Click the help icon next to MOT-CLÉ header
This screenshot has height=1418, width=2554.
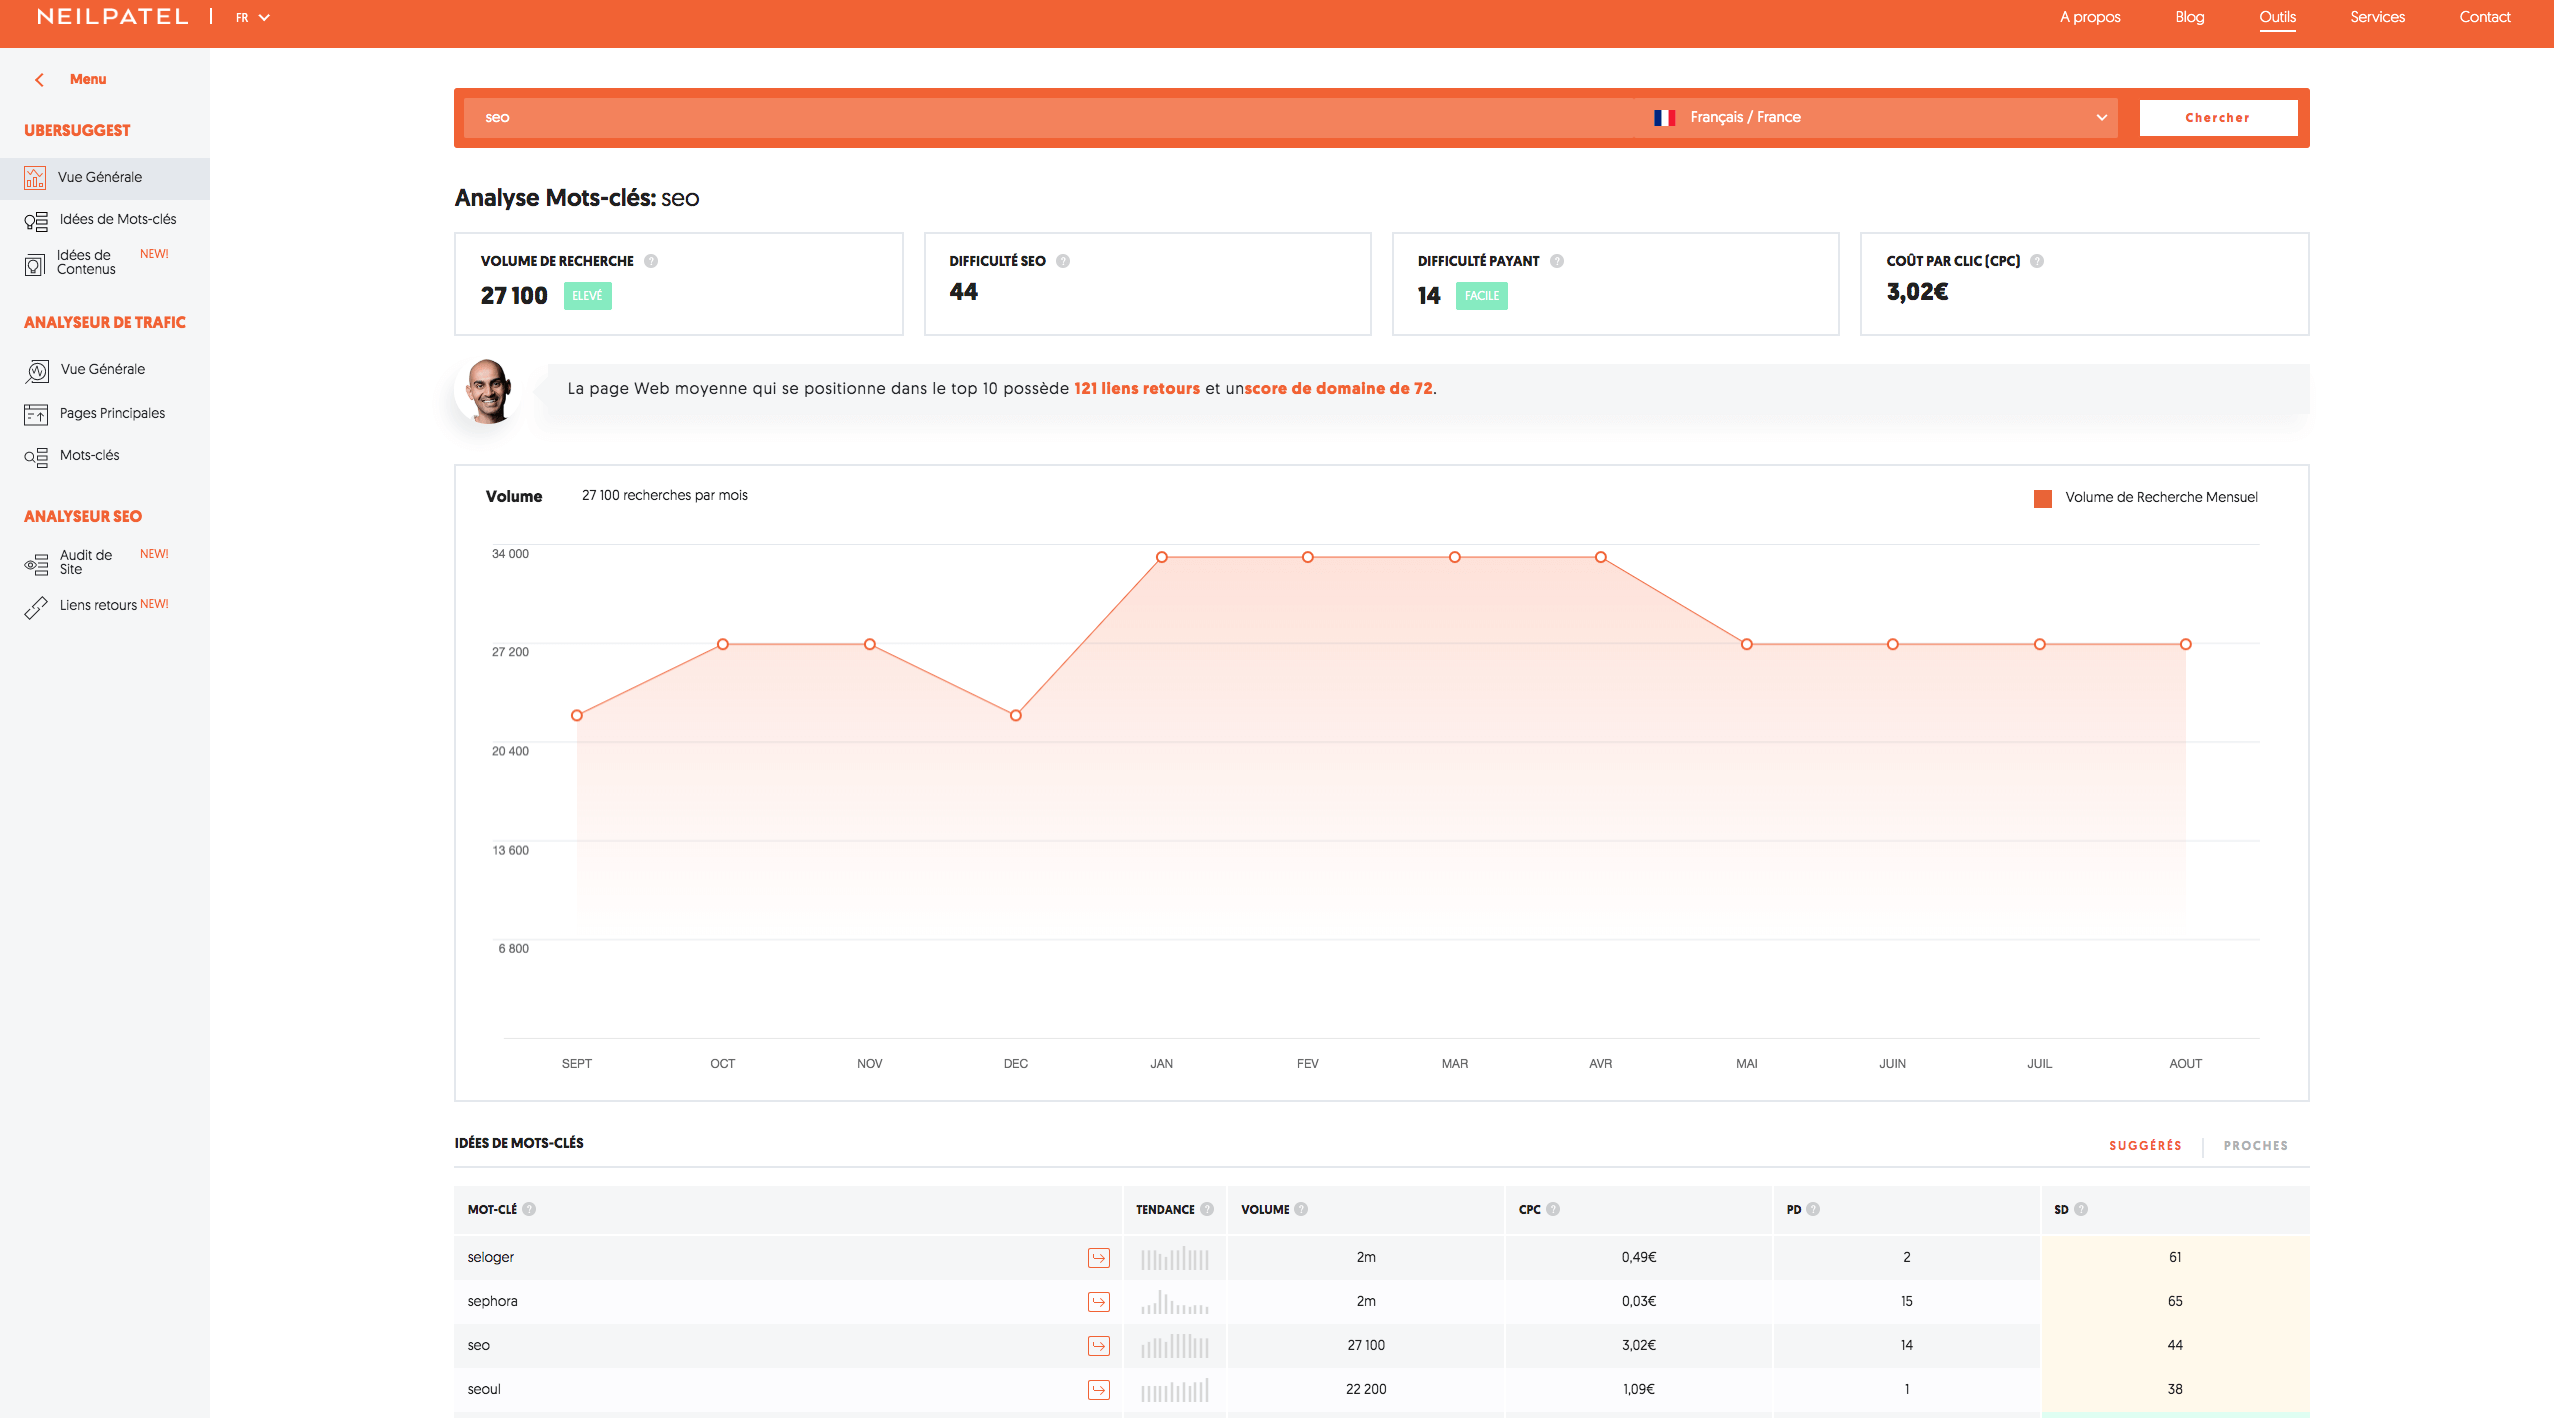tap(529, 1209)
